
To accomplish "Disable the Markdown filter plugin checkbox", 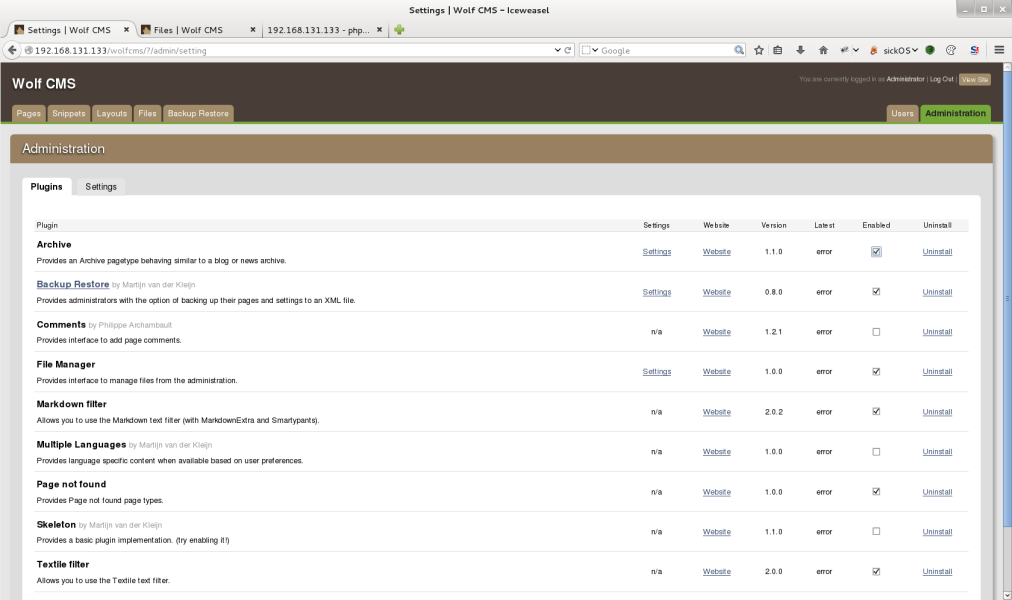I will [x=876, y=412].
